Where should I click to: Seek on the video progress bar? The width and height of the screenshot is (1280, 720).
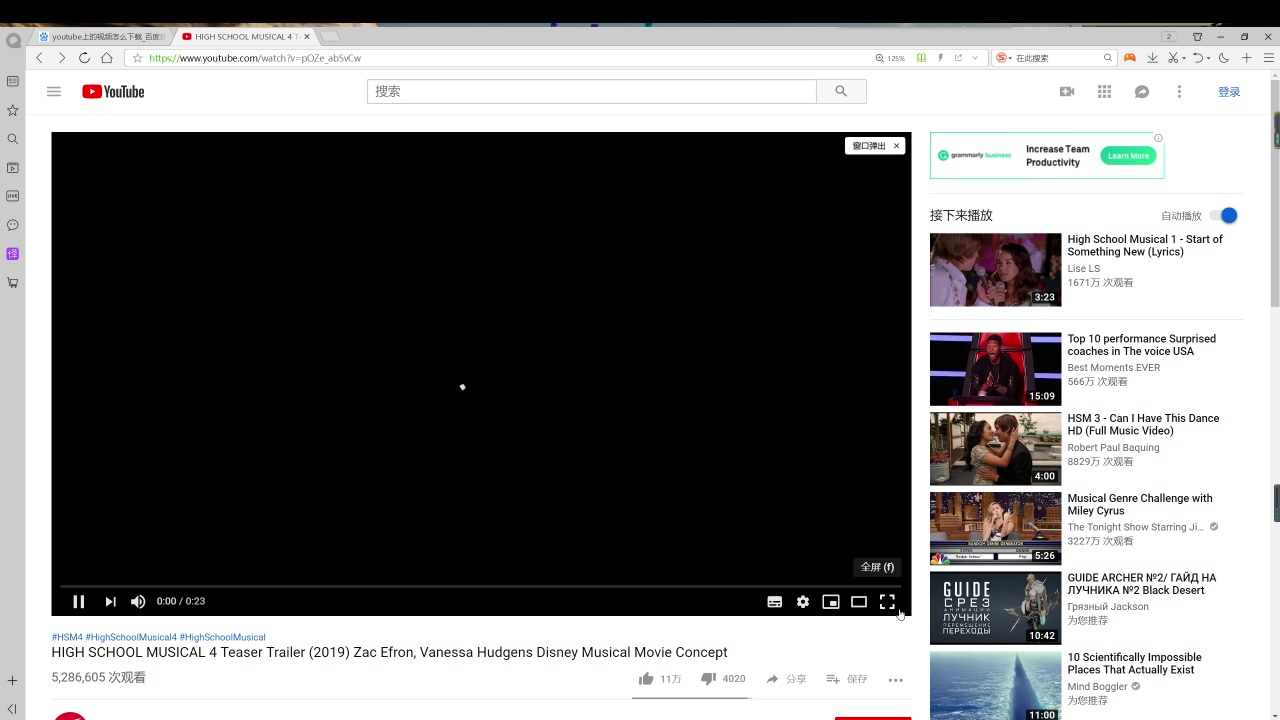tap(481, 586)
